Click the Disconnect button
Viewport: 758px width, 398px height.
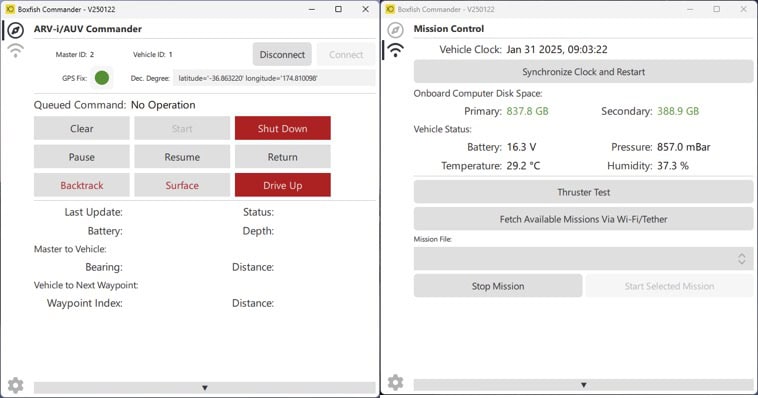tap(282, 55)
